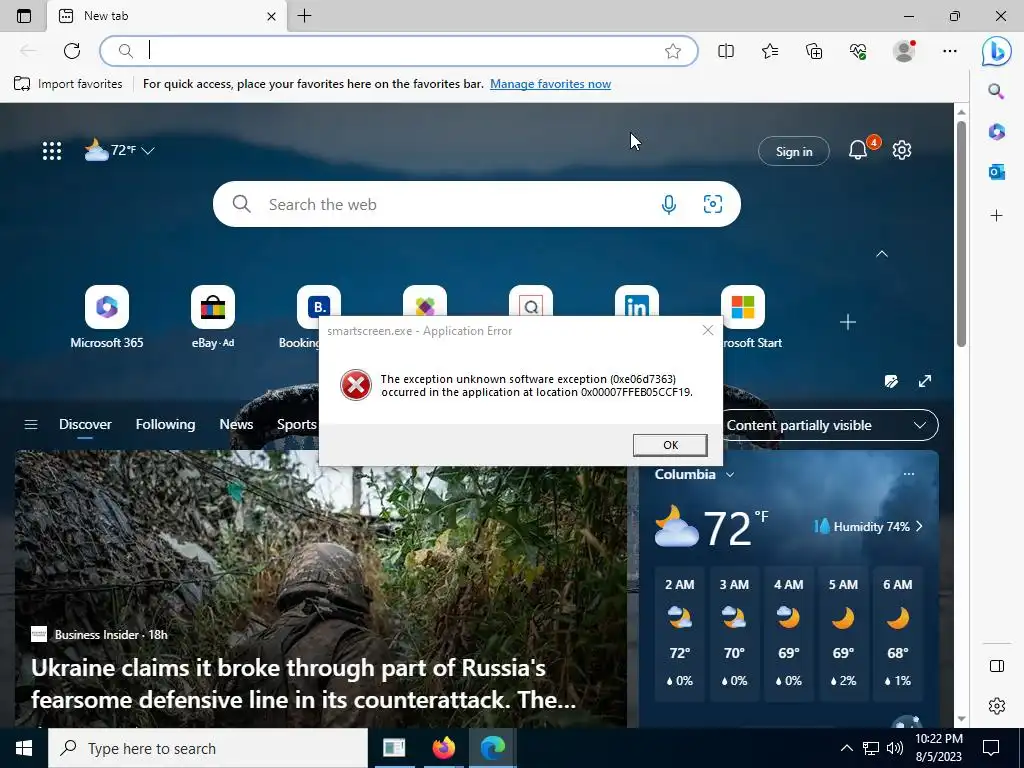Click the Sign in button
1024x768 pixels.
[x=793, y=152]
